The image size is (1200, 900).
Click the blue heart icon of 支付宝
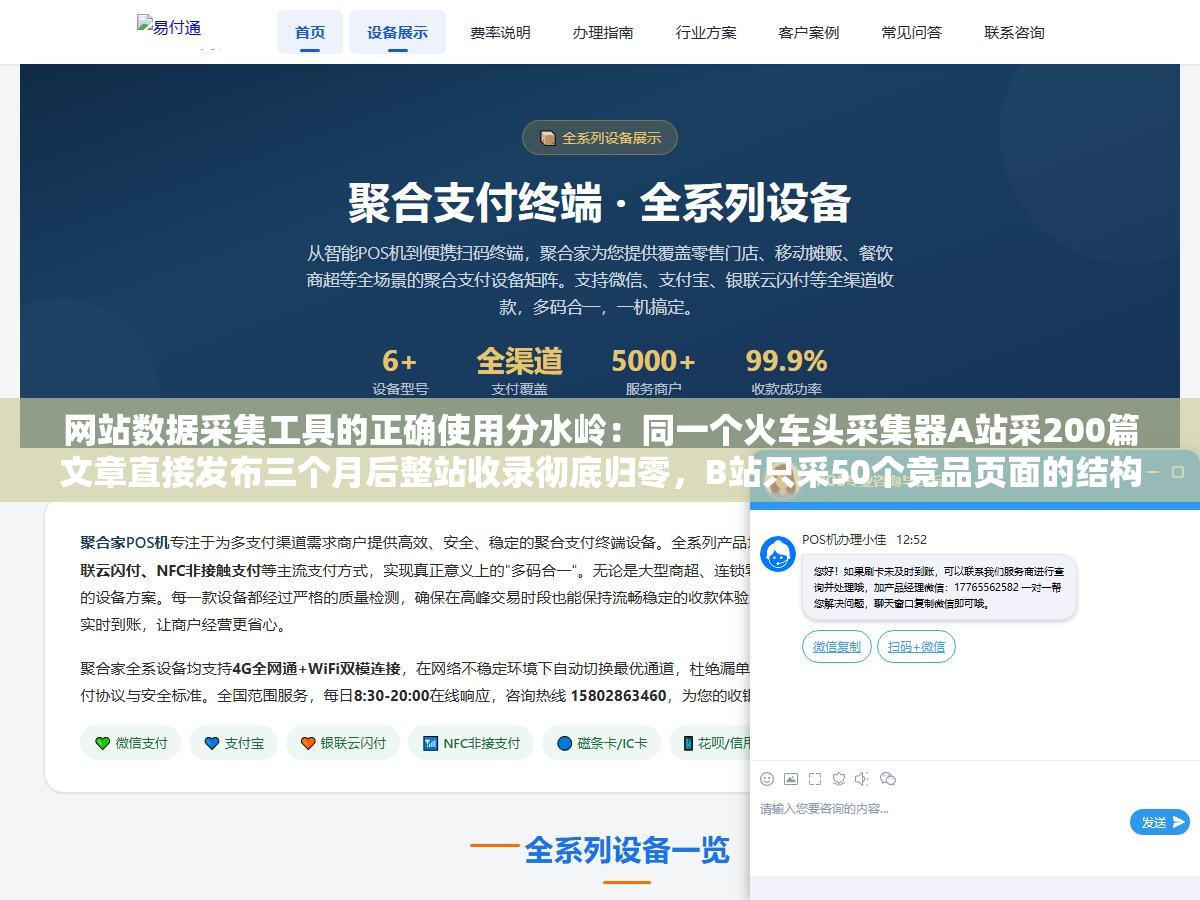coord(211,743)
